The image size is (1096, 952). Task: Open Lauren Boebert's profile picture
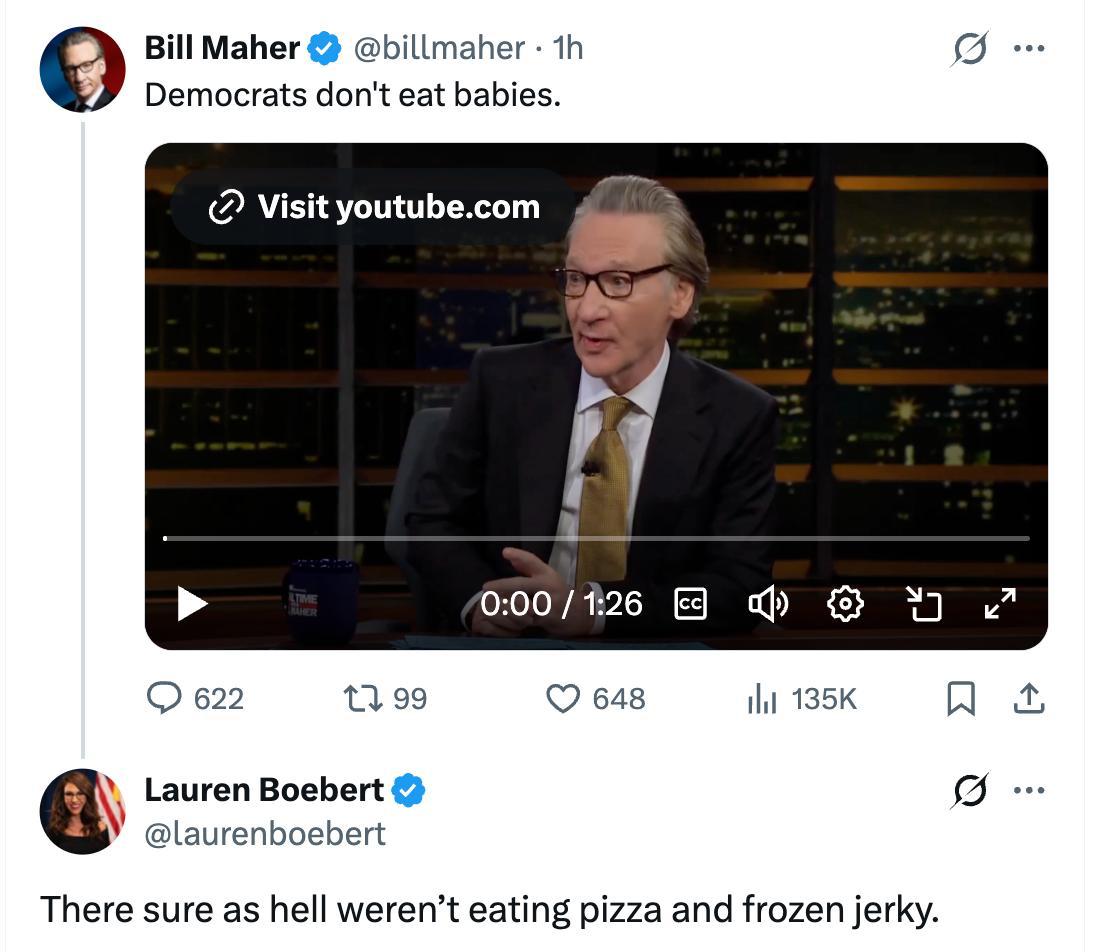point(82,811)
